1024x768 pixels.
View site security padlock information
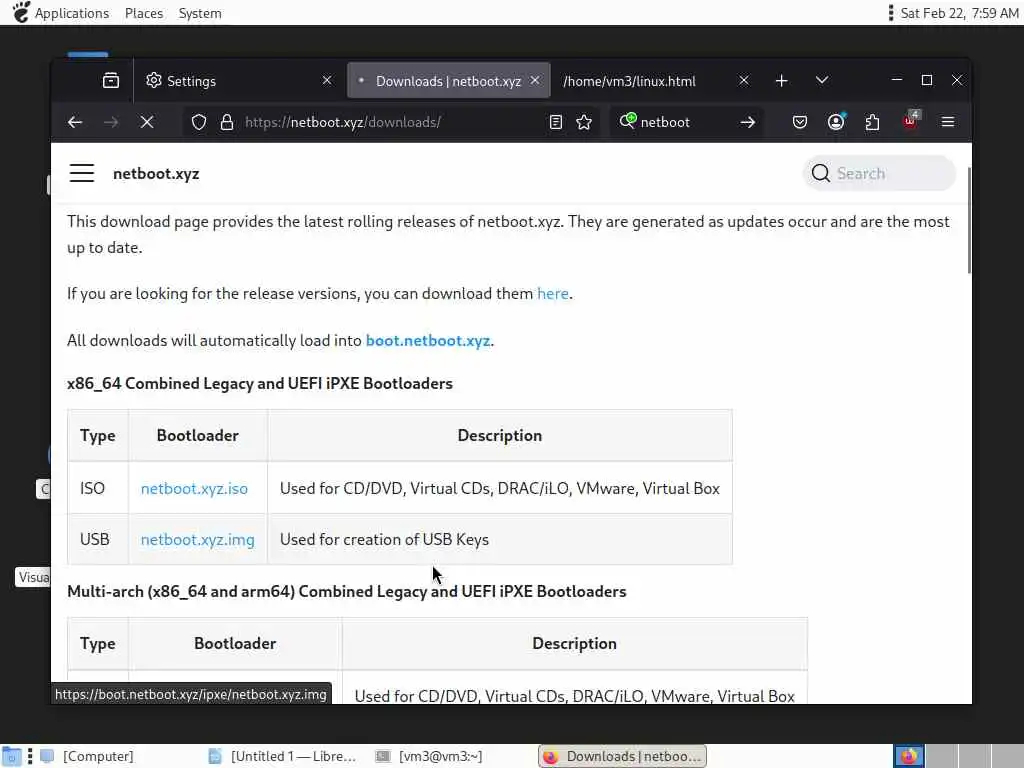tap(227, 122)
